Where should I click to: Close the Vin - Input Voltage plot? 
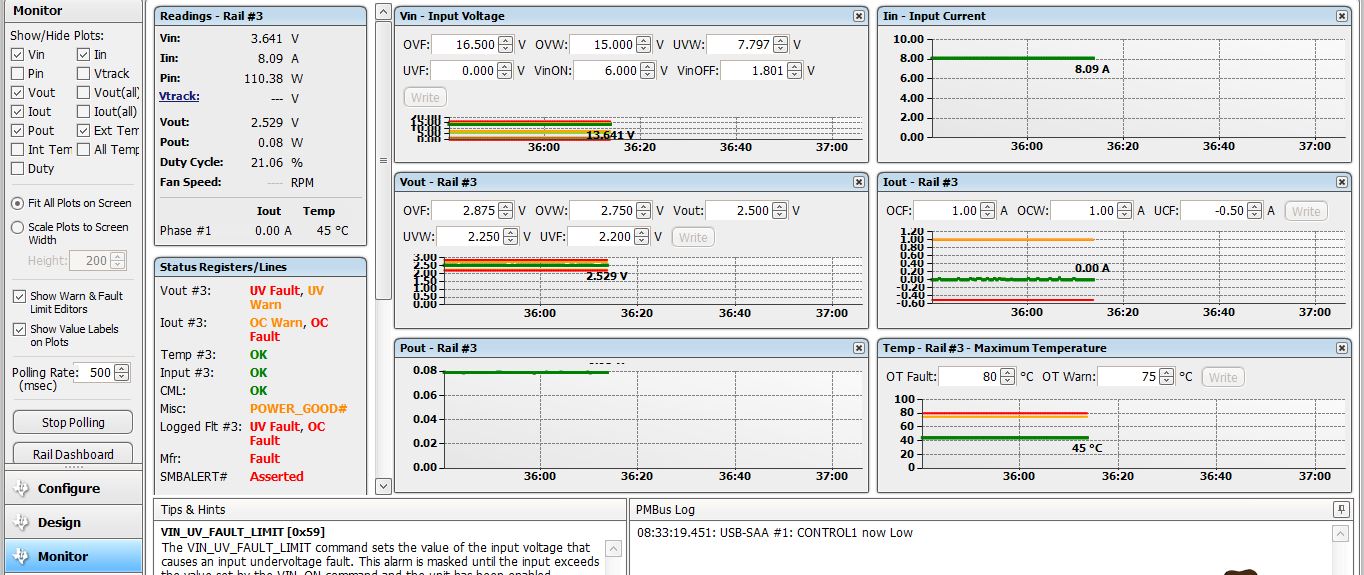[x=859, y=16]
